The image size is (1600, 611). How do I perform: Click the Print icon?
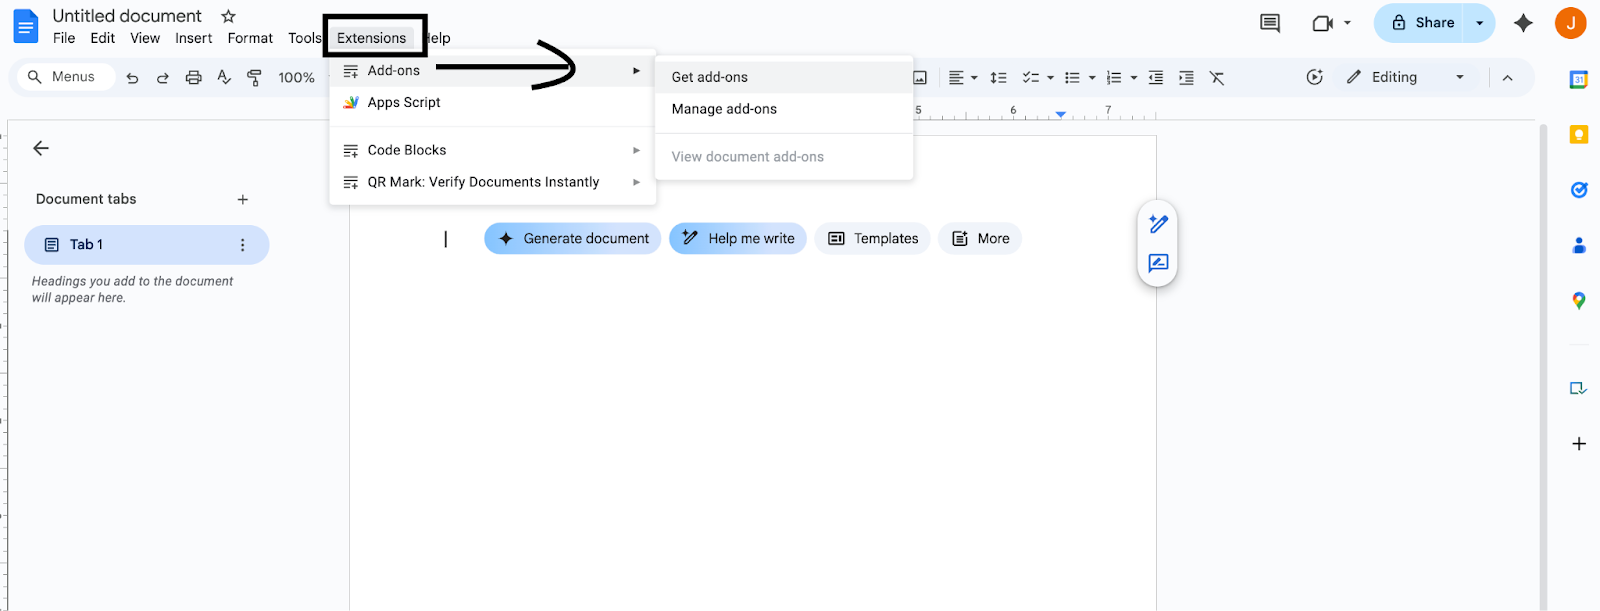coord(193,78)
